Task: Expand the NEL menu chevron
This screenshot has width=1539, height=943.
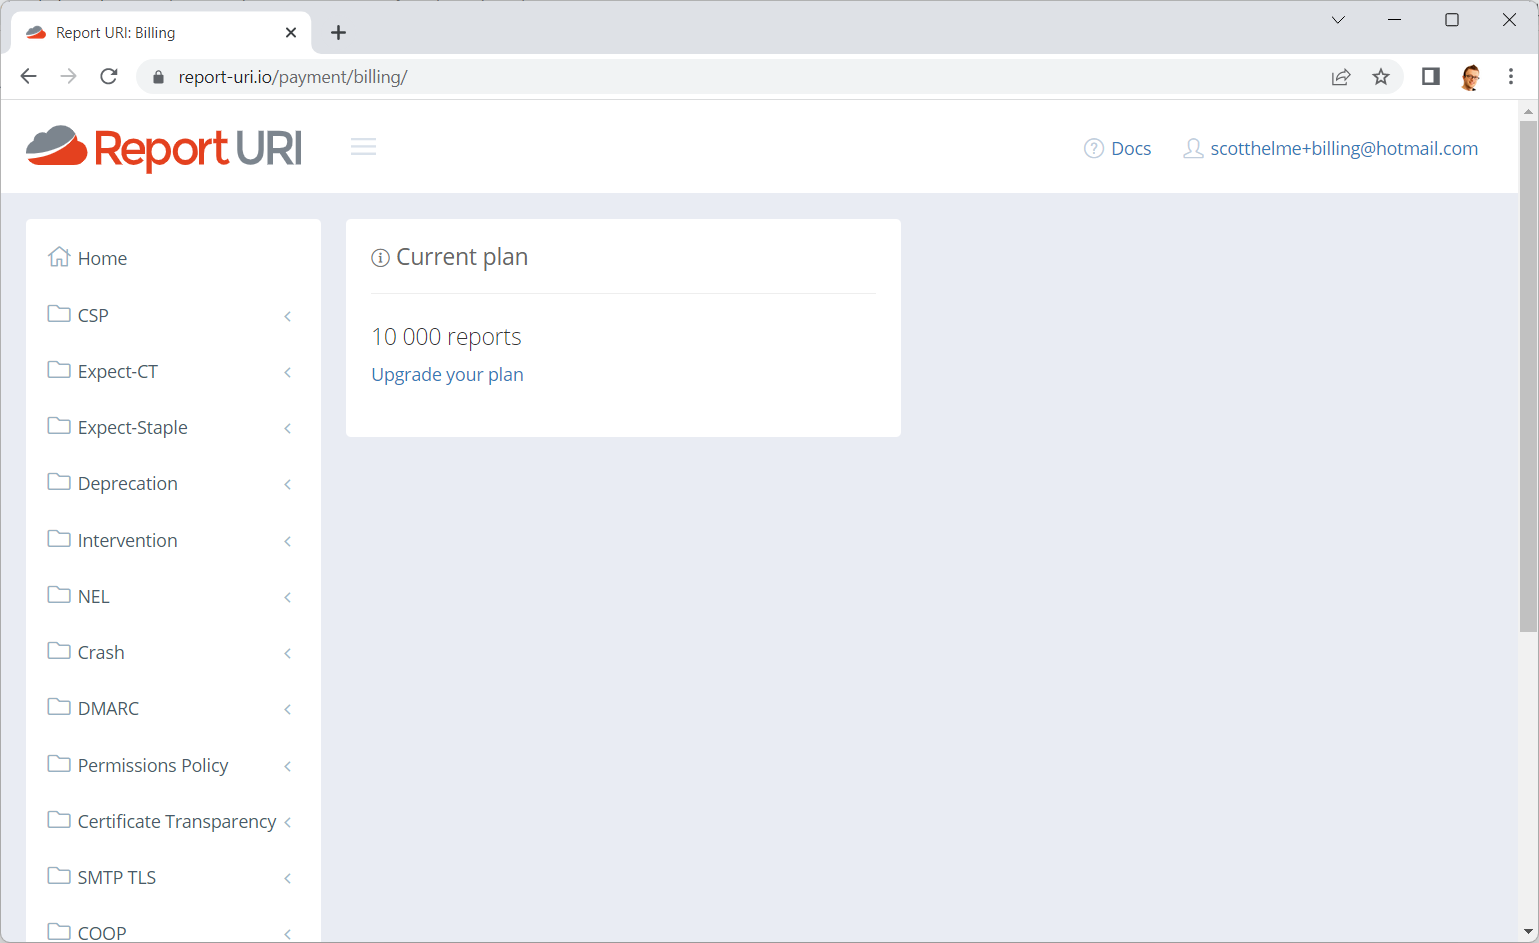Action: pos(288,597)
